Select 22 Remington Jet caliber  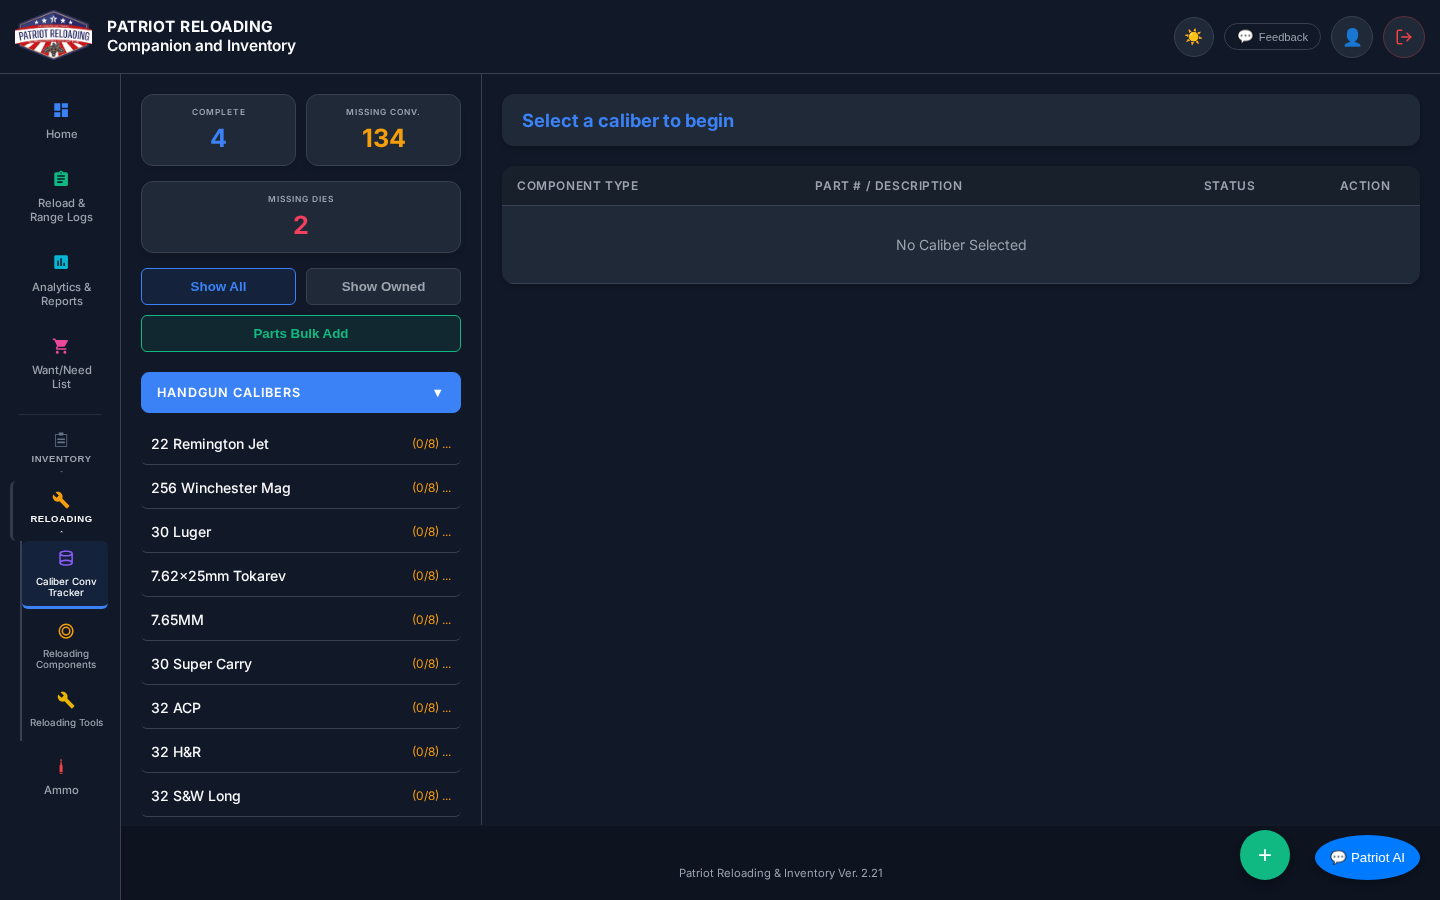tap(301, 444)
